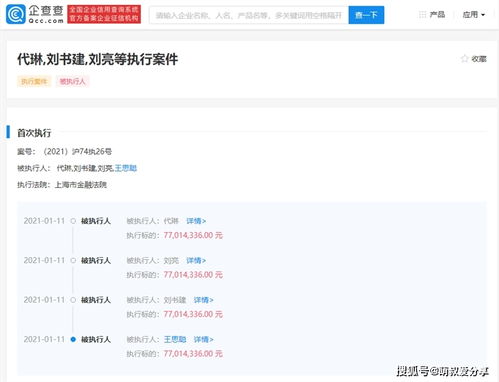Screen dimensions: 499x382
Task: Click the blue 查一下 search button
Action: [366, 15]
